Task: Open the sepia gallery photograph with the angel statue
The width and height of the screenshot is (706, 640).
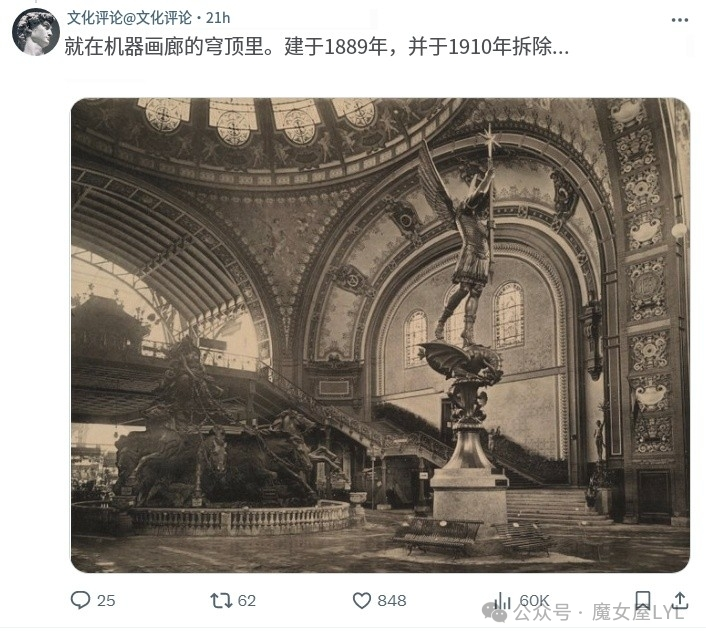Action: click(380, 335)
